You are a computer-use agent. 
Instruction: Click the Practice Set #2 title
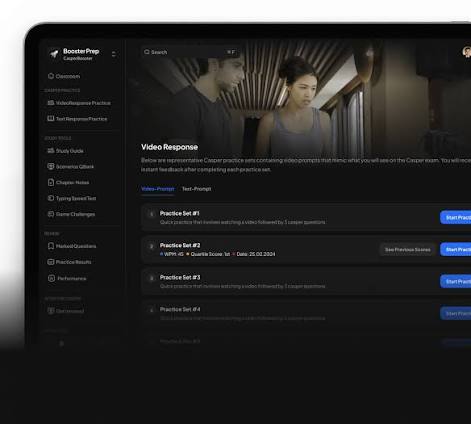click(180, 245)
